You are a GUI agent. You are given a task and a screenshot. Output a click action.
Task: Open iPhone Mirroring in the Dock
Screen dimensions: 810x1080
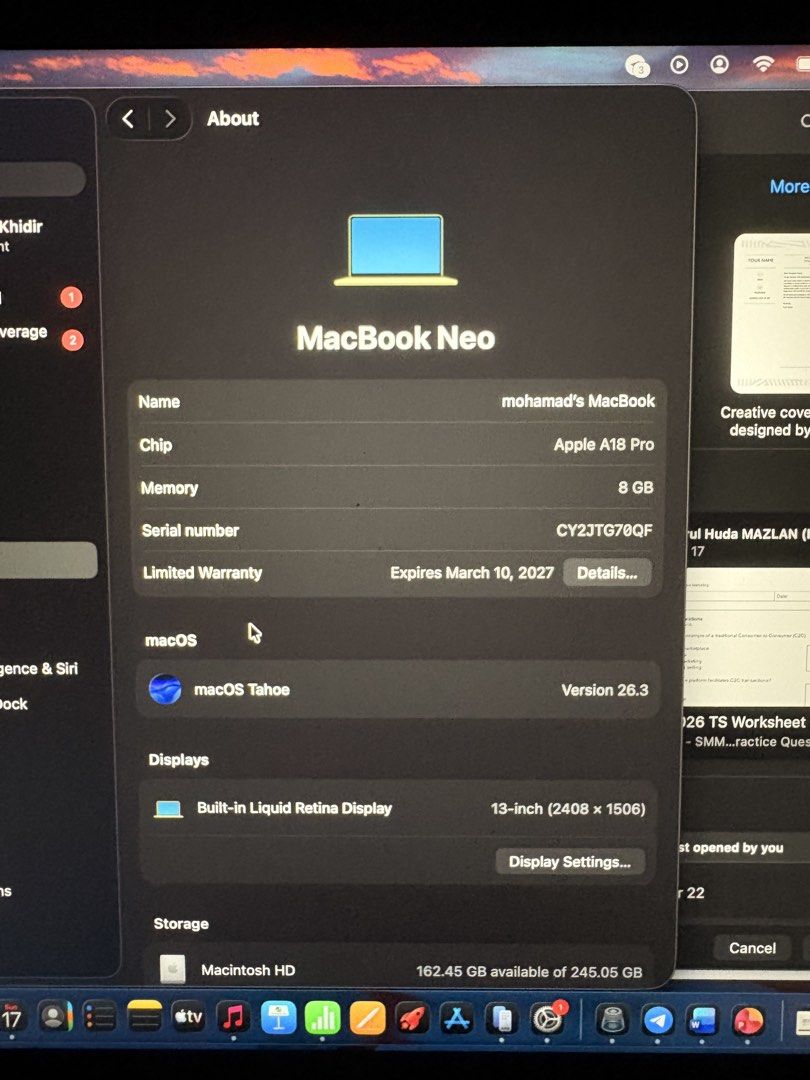pos(502,1019)
